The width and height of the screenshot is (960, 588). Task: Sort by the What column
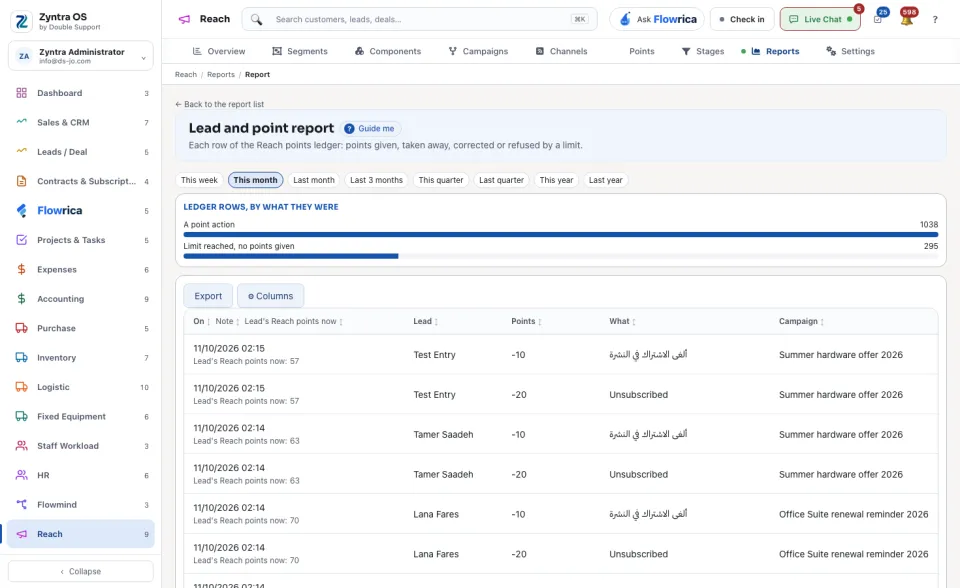(x=622, y=322)
